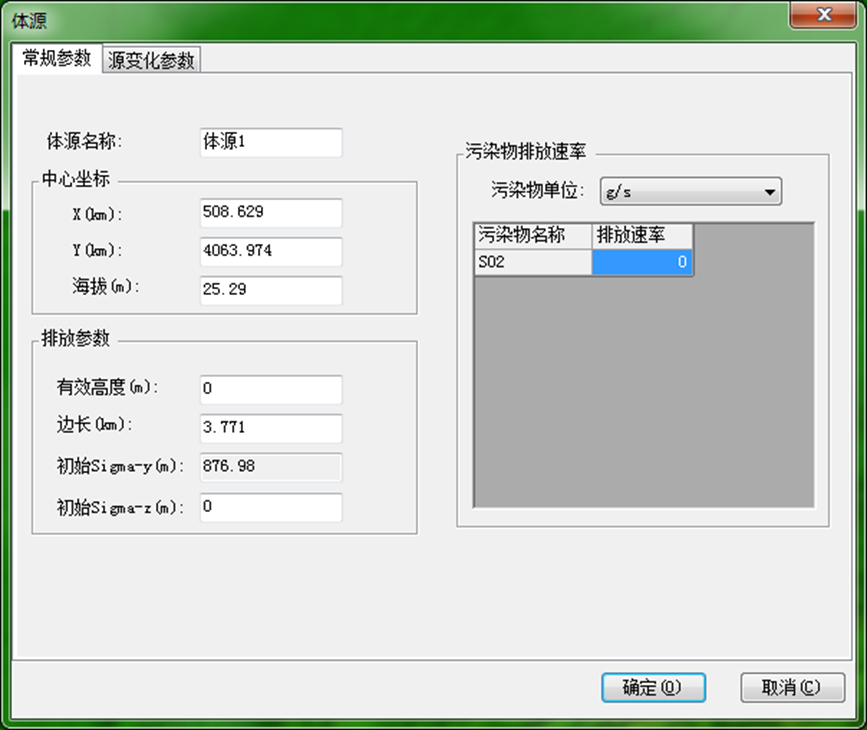The width and height of the screenshot is (867, 730).
Task: Select the 初始Sigma-z(m) input box
Action: [x=270, y=507]
